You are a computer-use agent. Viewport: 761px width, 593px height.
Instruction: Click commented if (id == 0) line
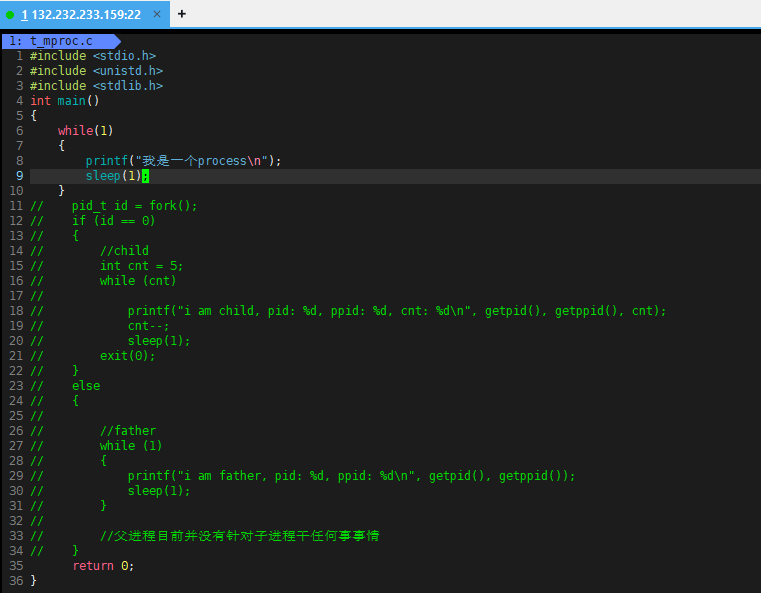pos(114,221)
